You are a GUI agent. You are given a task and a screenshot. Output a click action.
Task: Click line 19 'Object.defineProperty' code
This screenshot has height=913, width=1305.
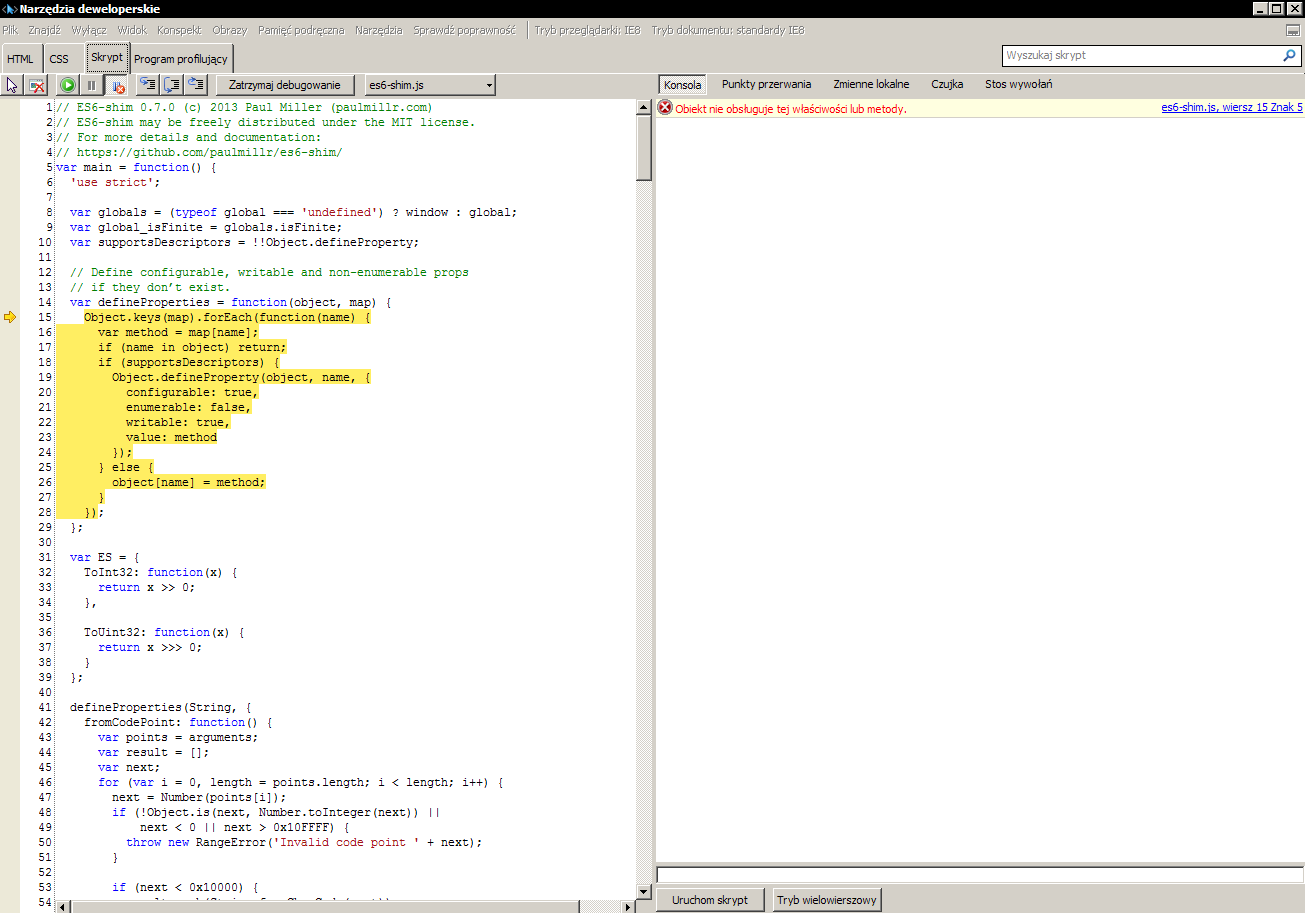(x=241, y=377)
